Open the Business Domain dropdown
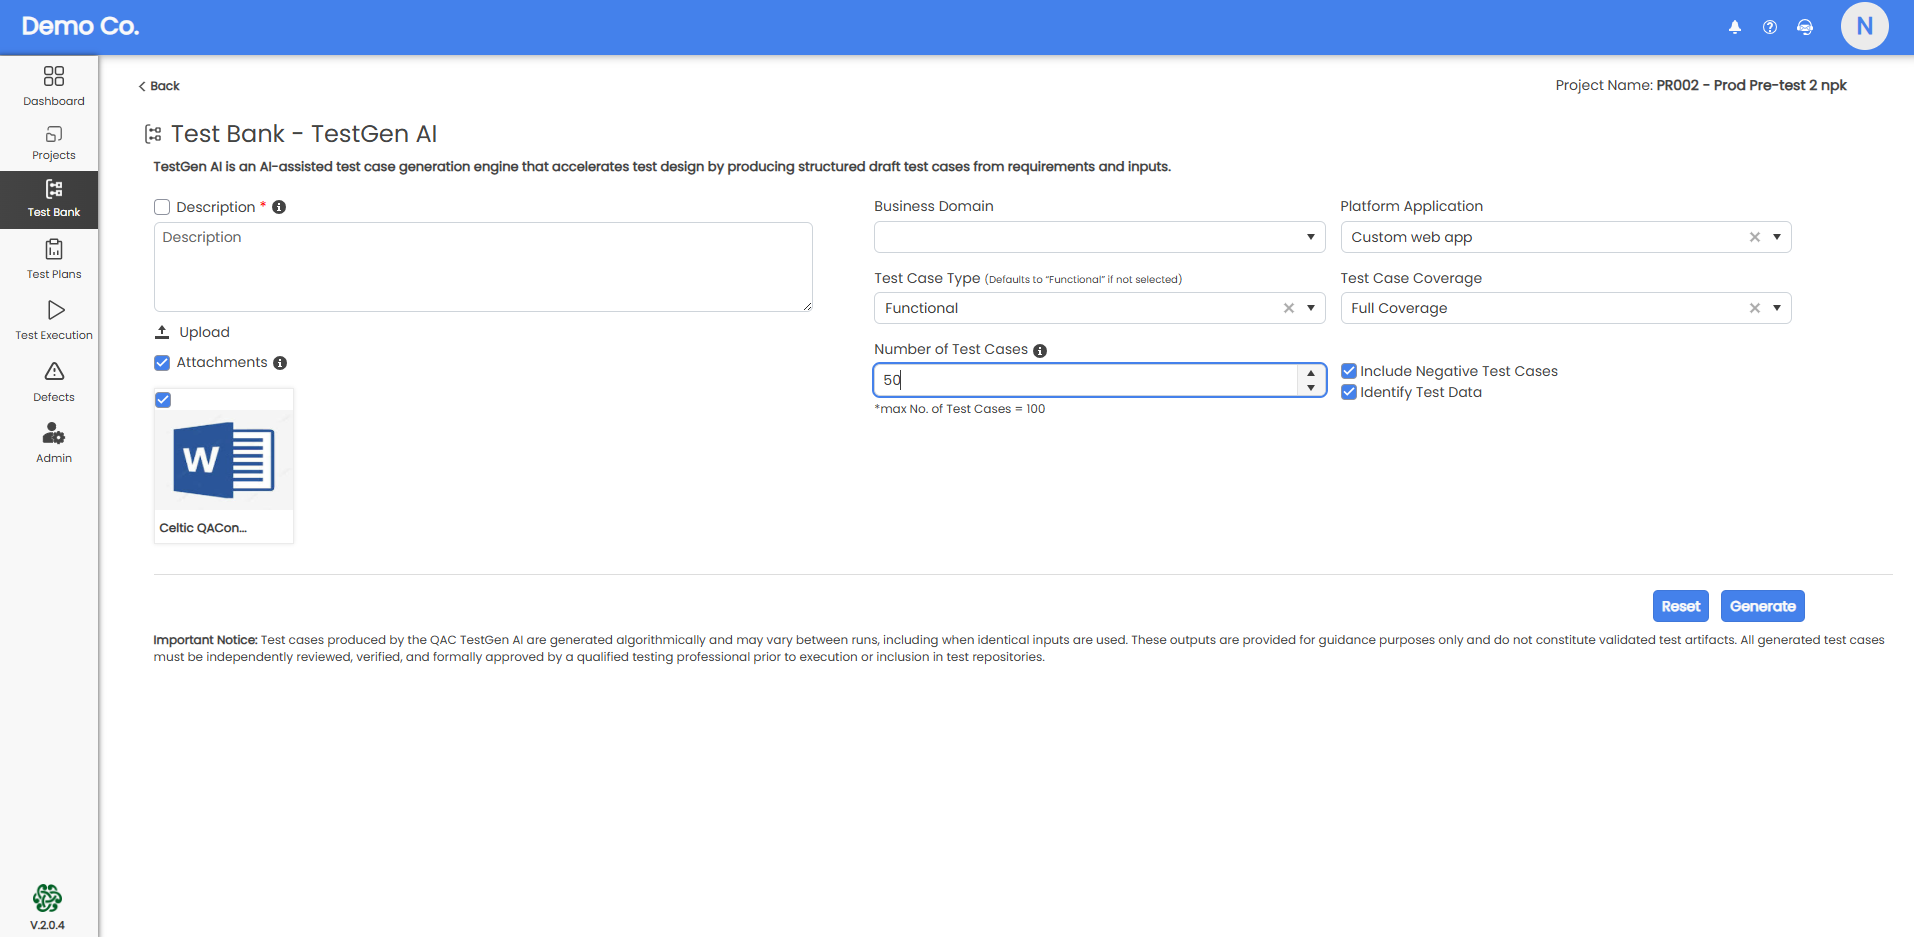Image resolution: width=1914 pixels, height=937 pixels. [x=1099, y=237]
